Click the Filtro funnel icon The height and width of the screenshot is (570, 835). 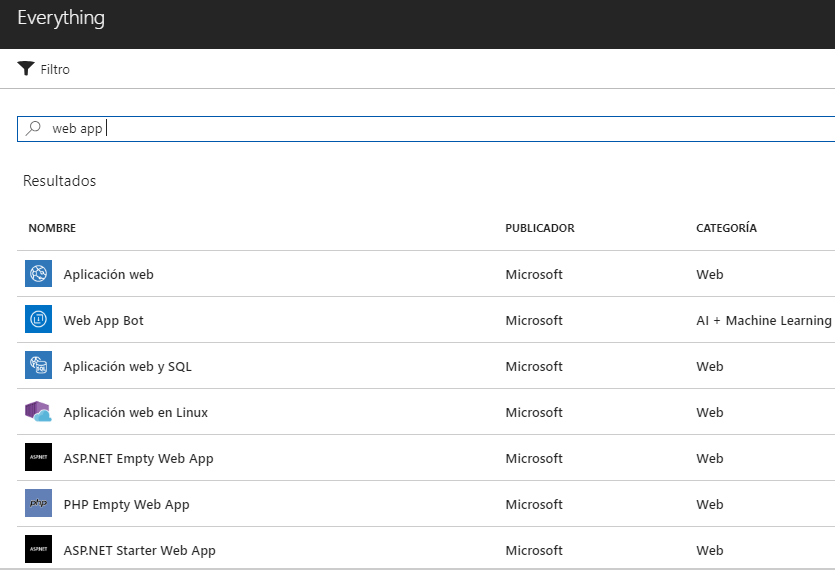(26, 68)
